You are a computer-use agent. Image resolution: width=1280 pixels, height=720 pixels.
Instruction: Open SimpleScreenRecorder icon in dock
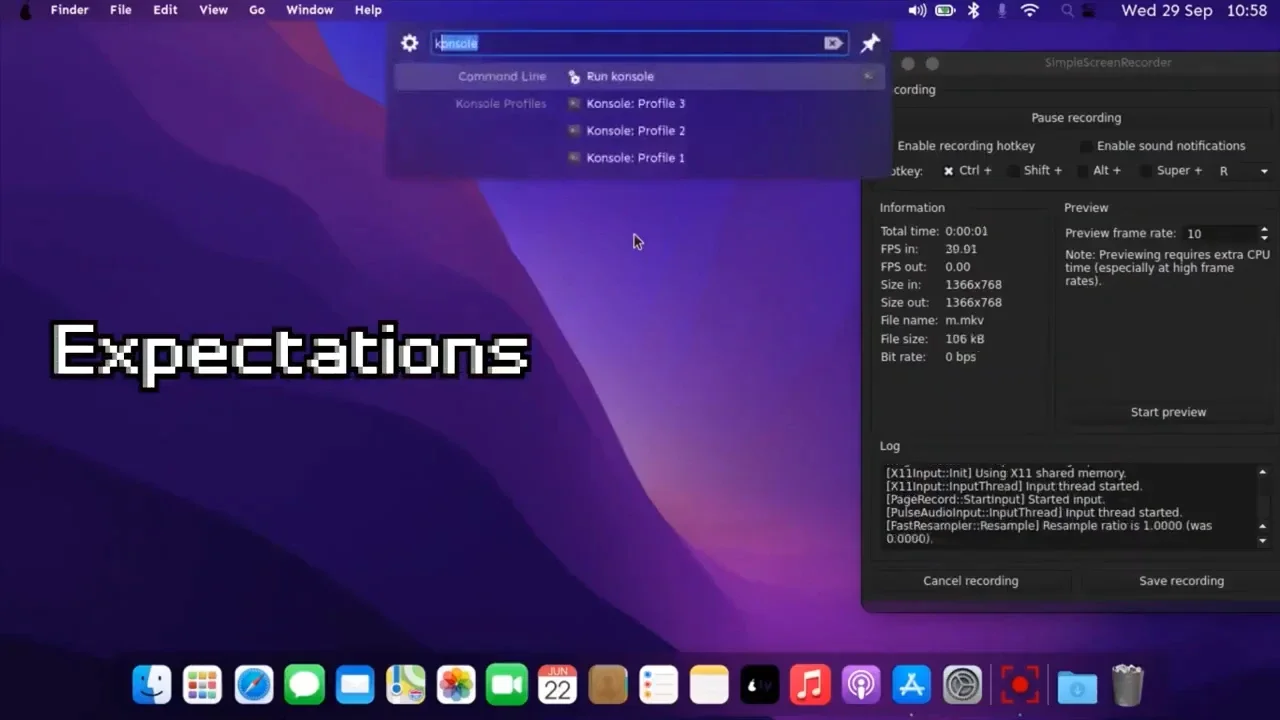coord(1019,685)
